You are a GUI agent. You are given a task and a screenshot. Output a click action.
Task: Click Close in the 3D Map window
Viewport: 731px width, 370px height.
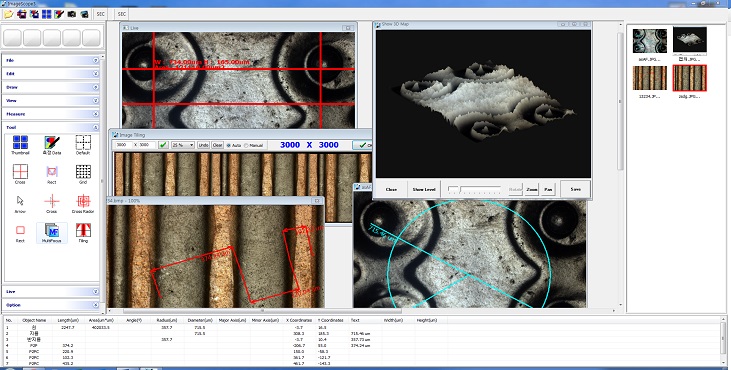(x=391, y=190)
